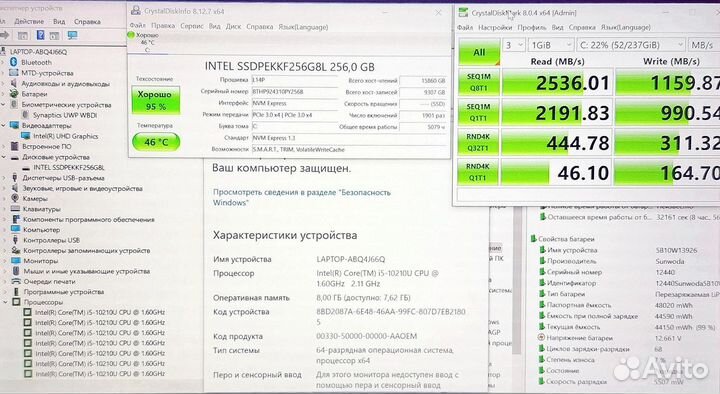The height and width of the screenshot is (394, 720).
Task: Click the forward arrow in Device Manager toolbar
Action: (5, 35)
